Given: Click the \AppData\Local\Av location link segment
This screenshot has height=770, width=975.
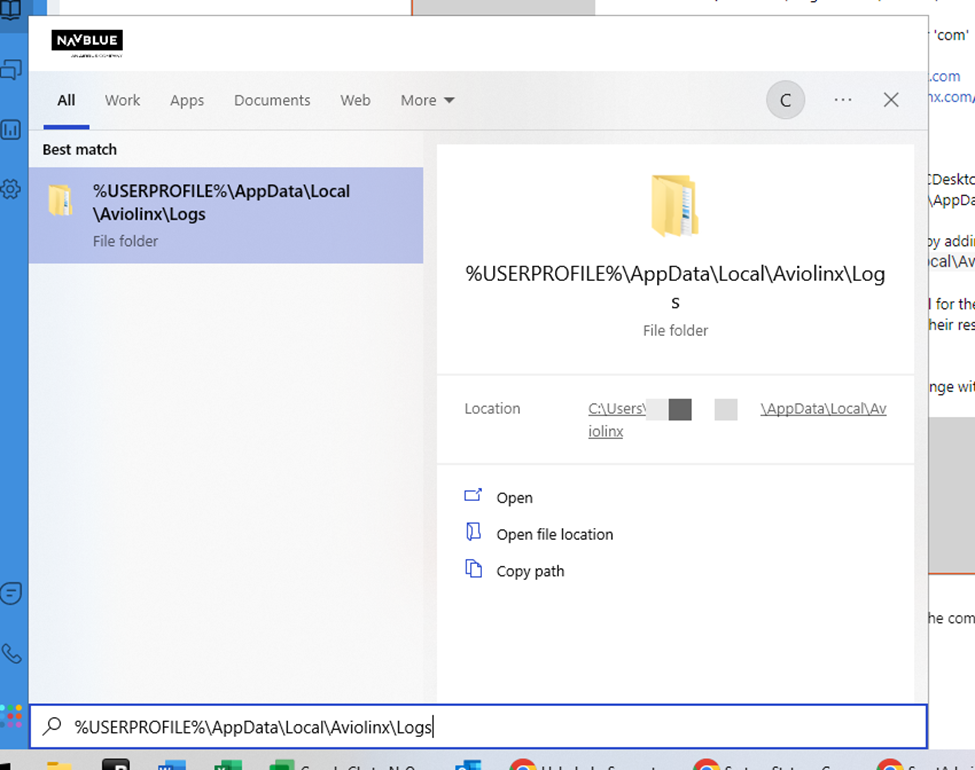Looking at the screenshot, I should pyautogui.click(x=823, y=409).
